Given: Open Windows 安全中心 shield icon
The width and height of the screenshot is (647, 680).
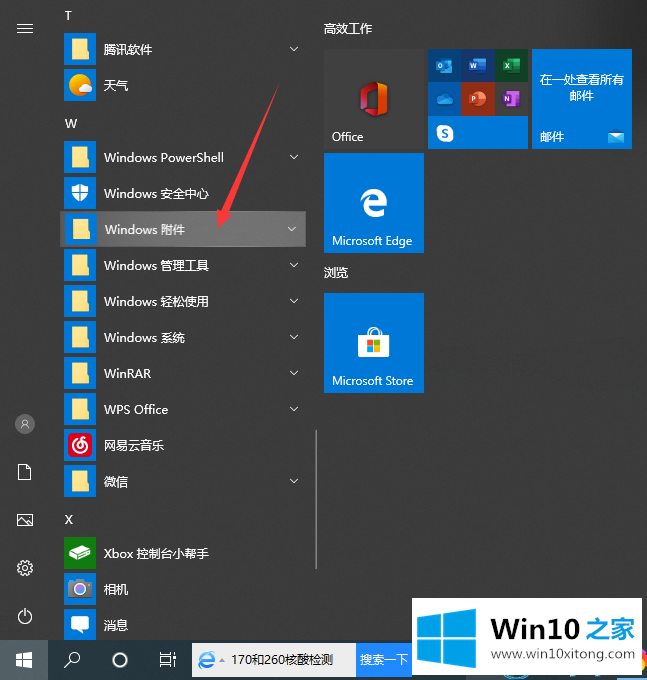Looking at the screenshot, I should pos(184,193).
